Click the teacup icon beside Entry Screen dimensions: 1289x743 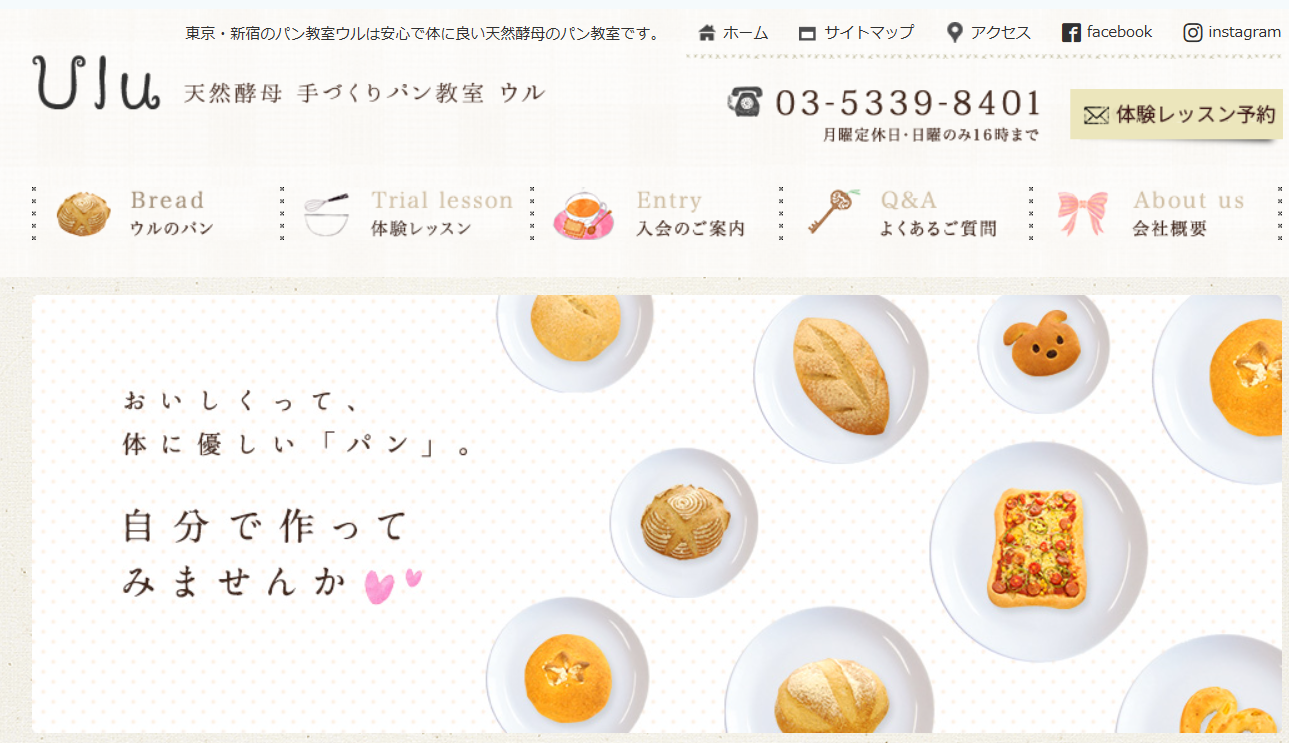583,214
